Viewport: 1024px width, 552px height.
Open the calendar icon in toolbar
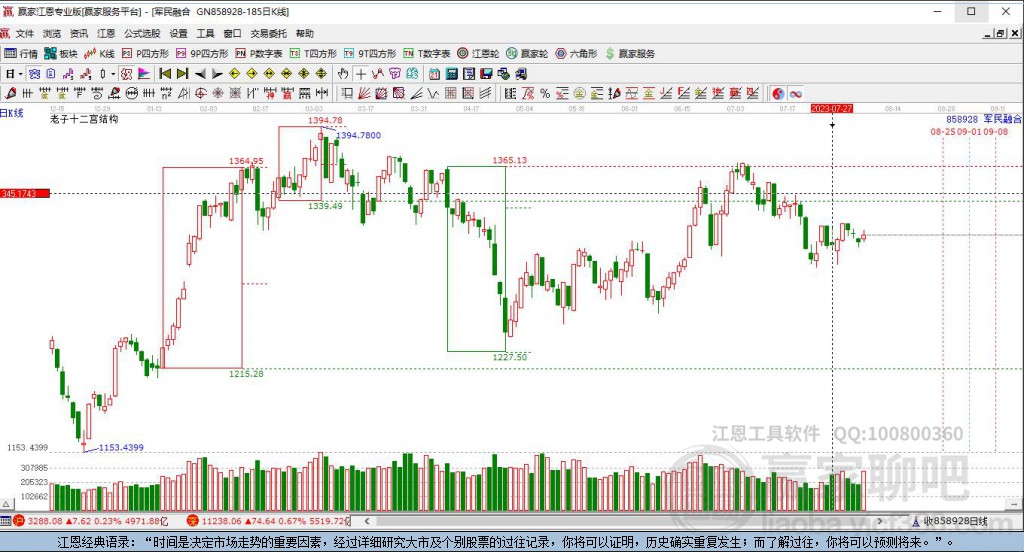pos(434,74)
